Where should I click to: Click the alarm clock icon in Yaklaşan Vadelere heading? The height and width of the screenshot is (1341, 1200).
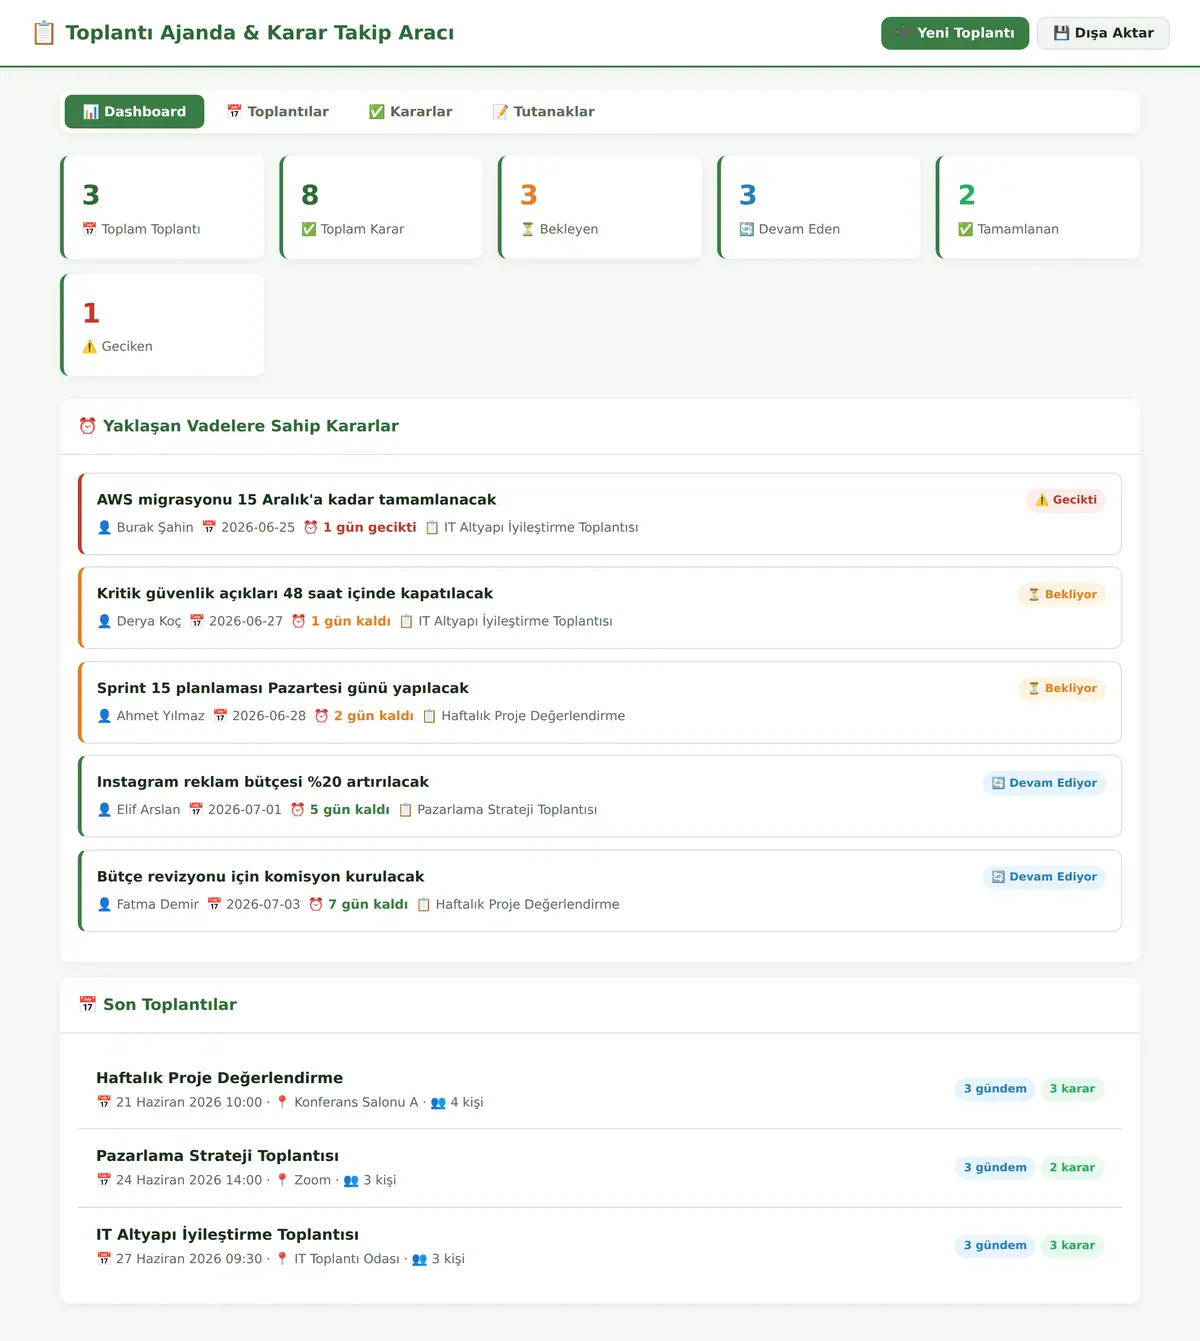[x=88, y=426]
